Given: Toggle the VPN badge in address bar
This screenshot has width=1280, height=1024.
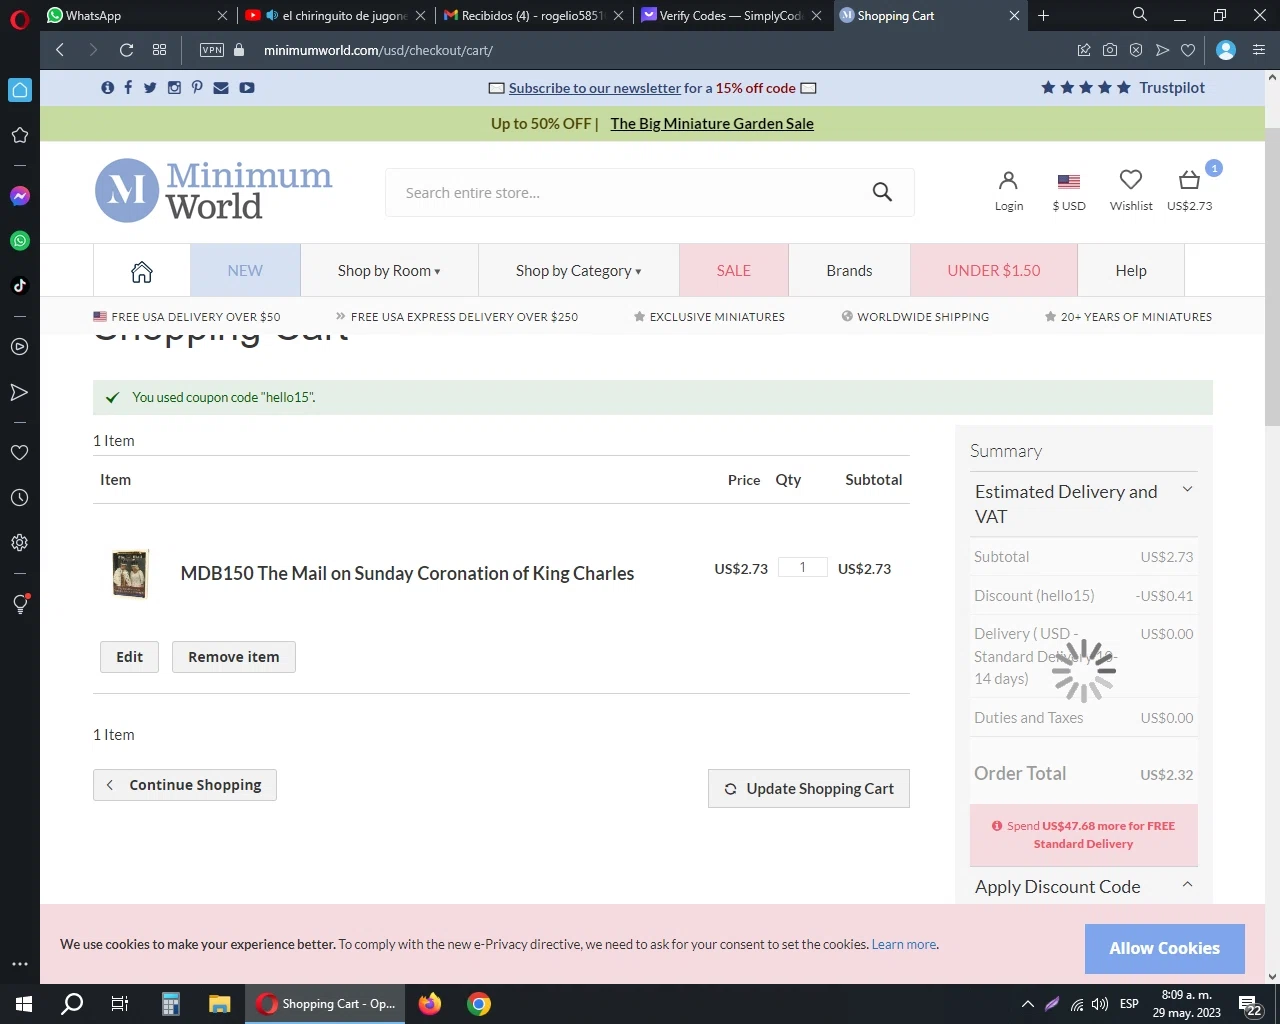Looking at the screenshot, I should pyautogui.click(x=212, y=50).
